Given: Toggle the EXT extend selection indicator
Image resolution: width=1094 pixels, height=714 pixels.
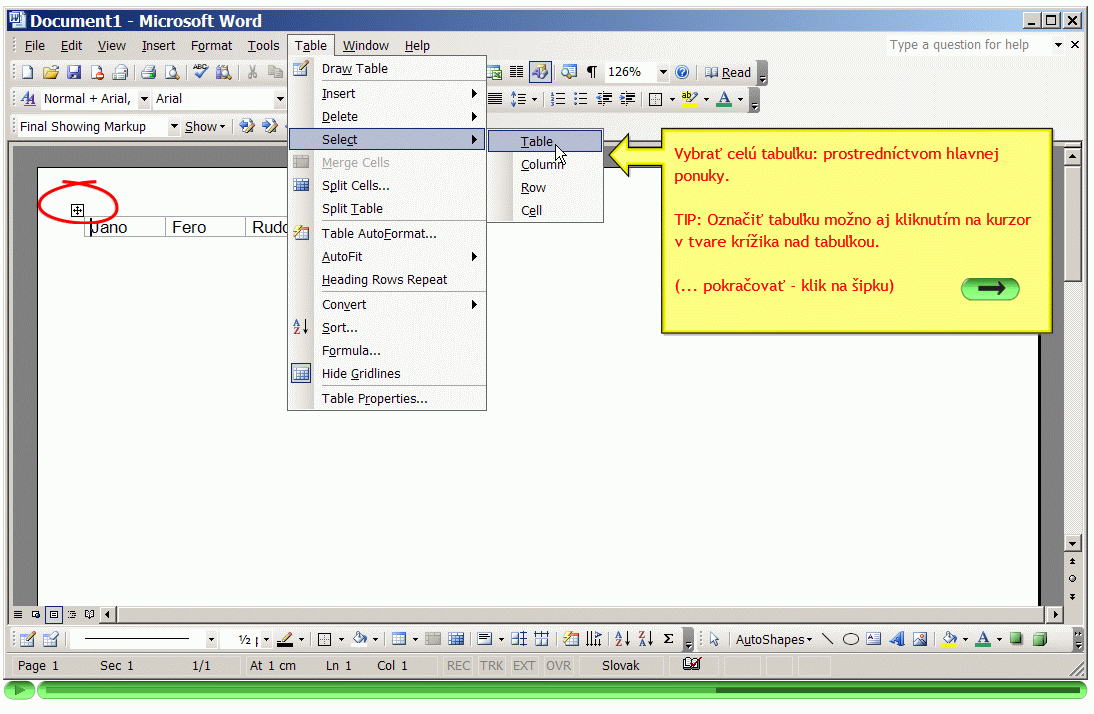Looking at the screenshot, I should coord(524,665).
